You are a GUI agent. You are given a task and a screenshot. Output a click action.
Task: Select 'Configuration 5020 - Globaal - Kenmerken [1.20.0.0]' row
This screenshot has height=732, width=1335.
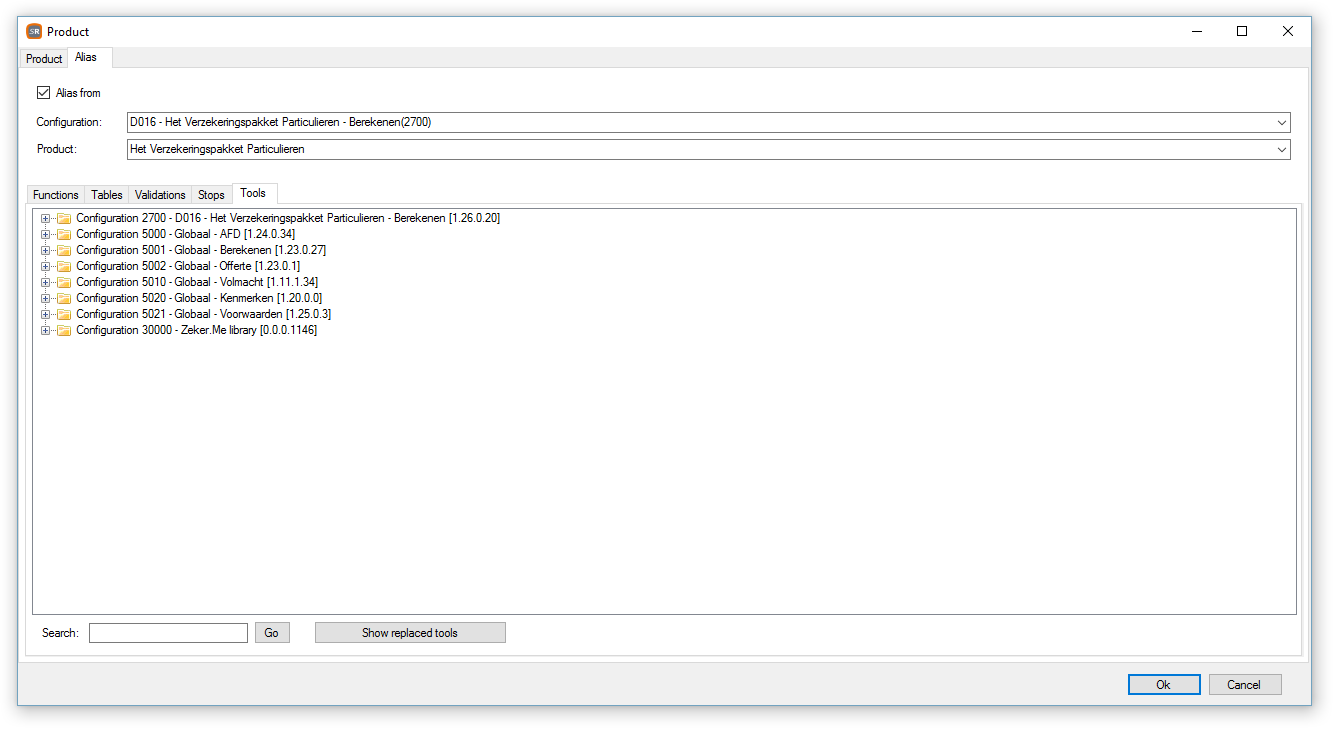(199, 298)
